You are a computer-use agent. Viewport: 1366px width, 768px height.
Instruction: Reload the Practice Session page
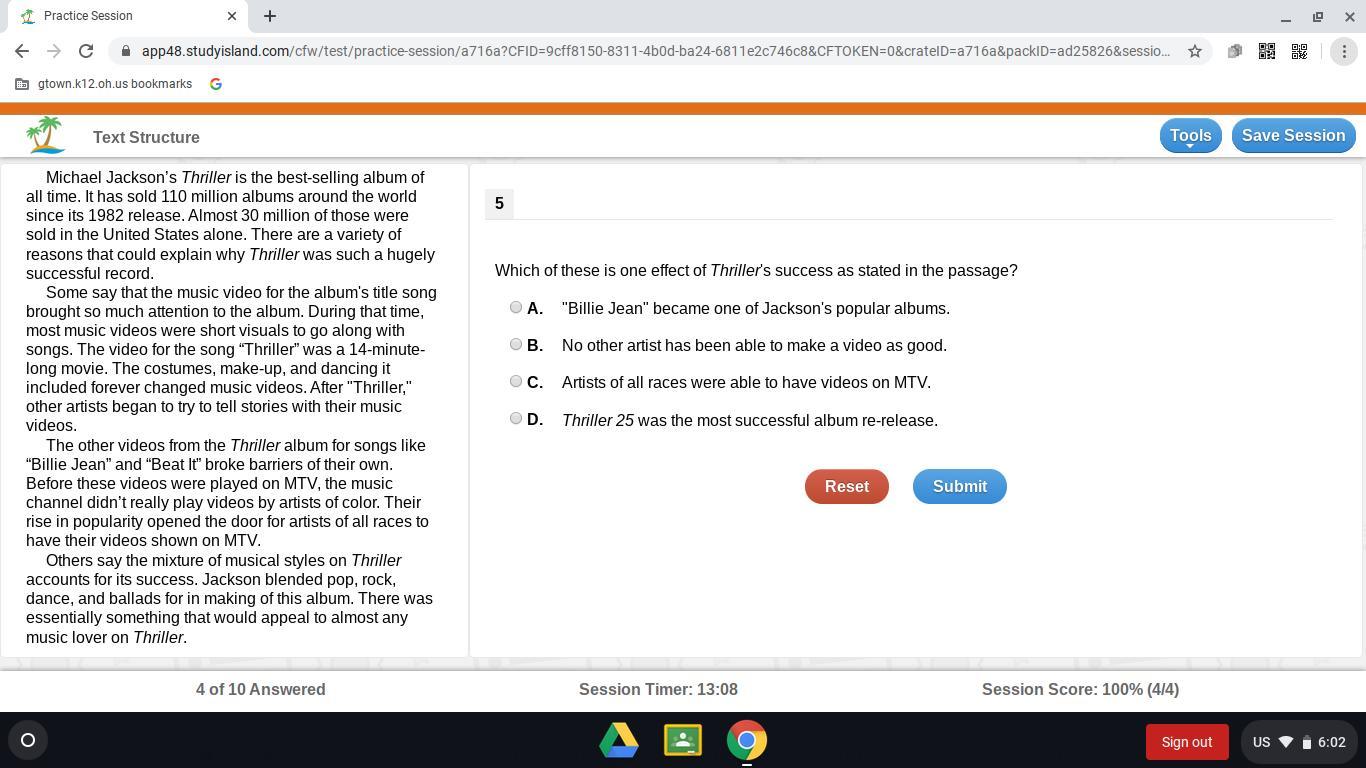(86, 51)
